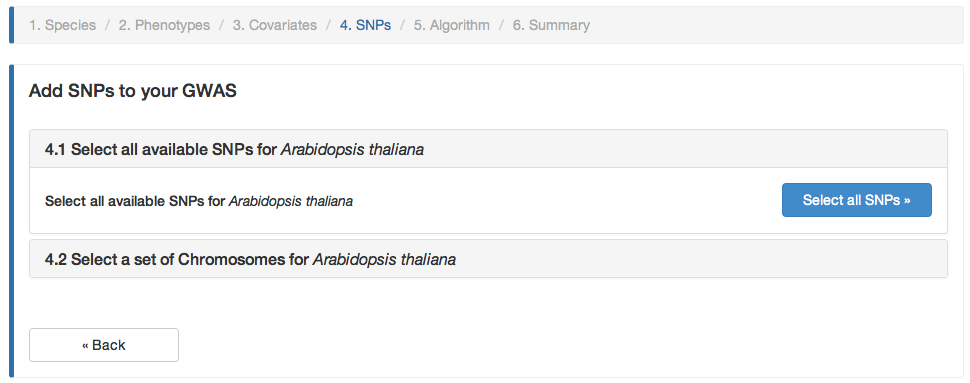Go to the 1. Species step
Screen dimensions: 970x383
tap(62, 25)
